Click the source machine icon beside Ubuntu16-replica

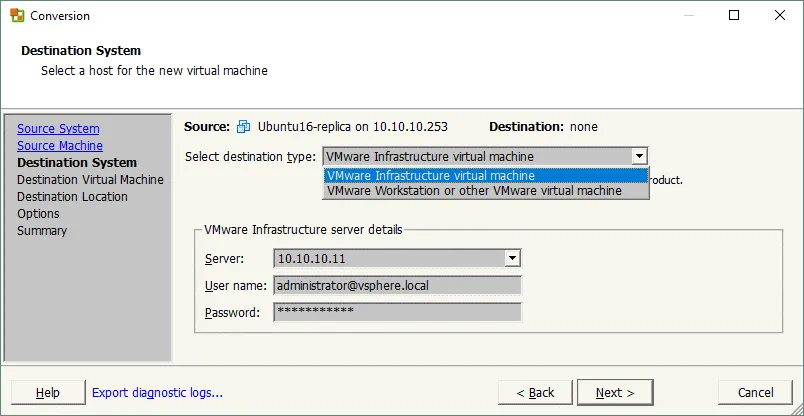(244, 127)
